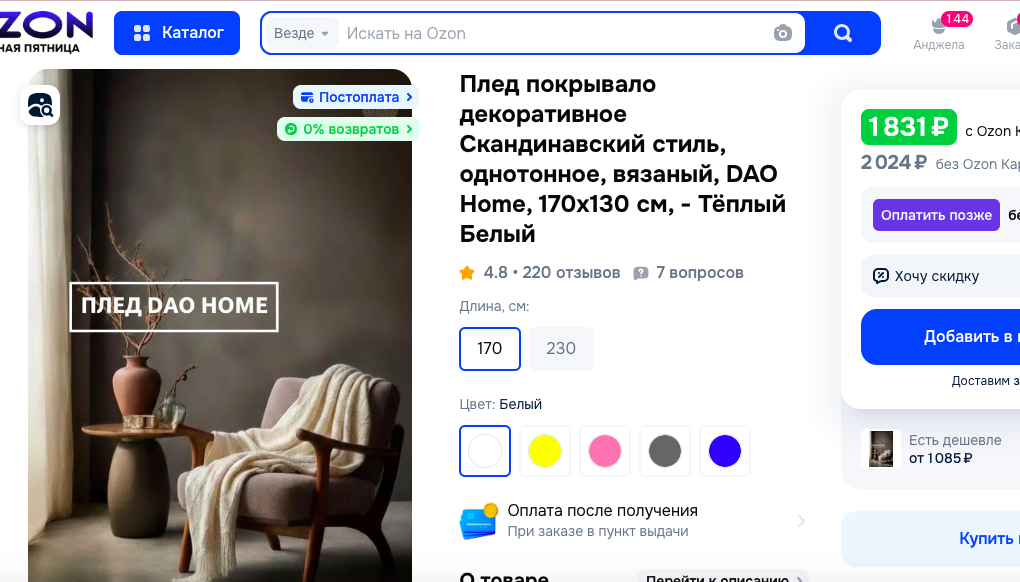The width and height of the screenshot is (1020, 582).
Task: Choose the white color option
Action: (x=485, y=451)
